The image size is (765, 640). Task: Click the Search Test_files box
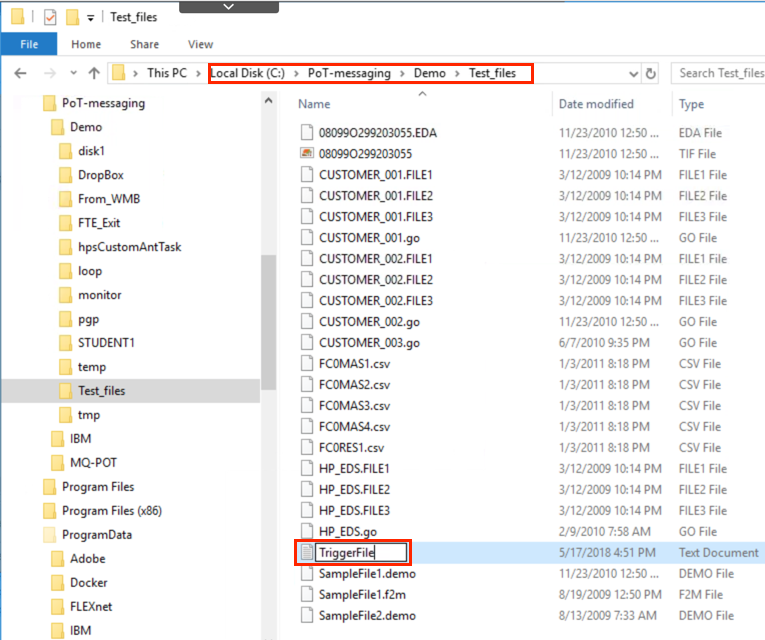(x=718, y=73)
